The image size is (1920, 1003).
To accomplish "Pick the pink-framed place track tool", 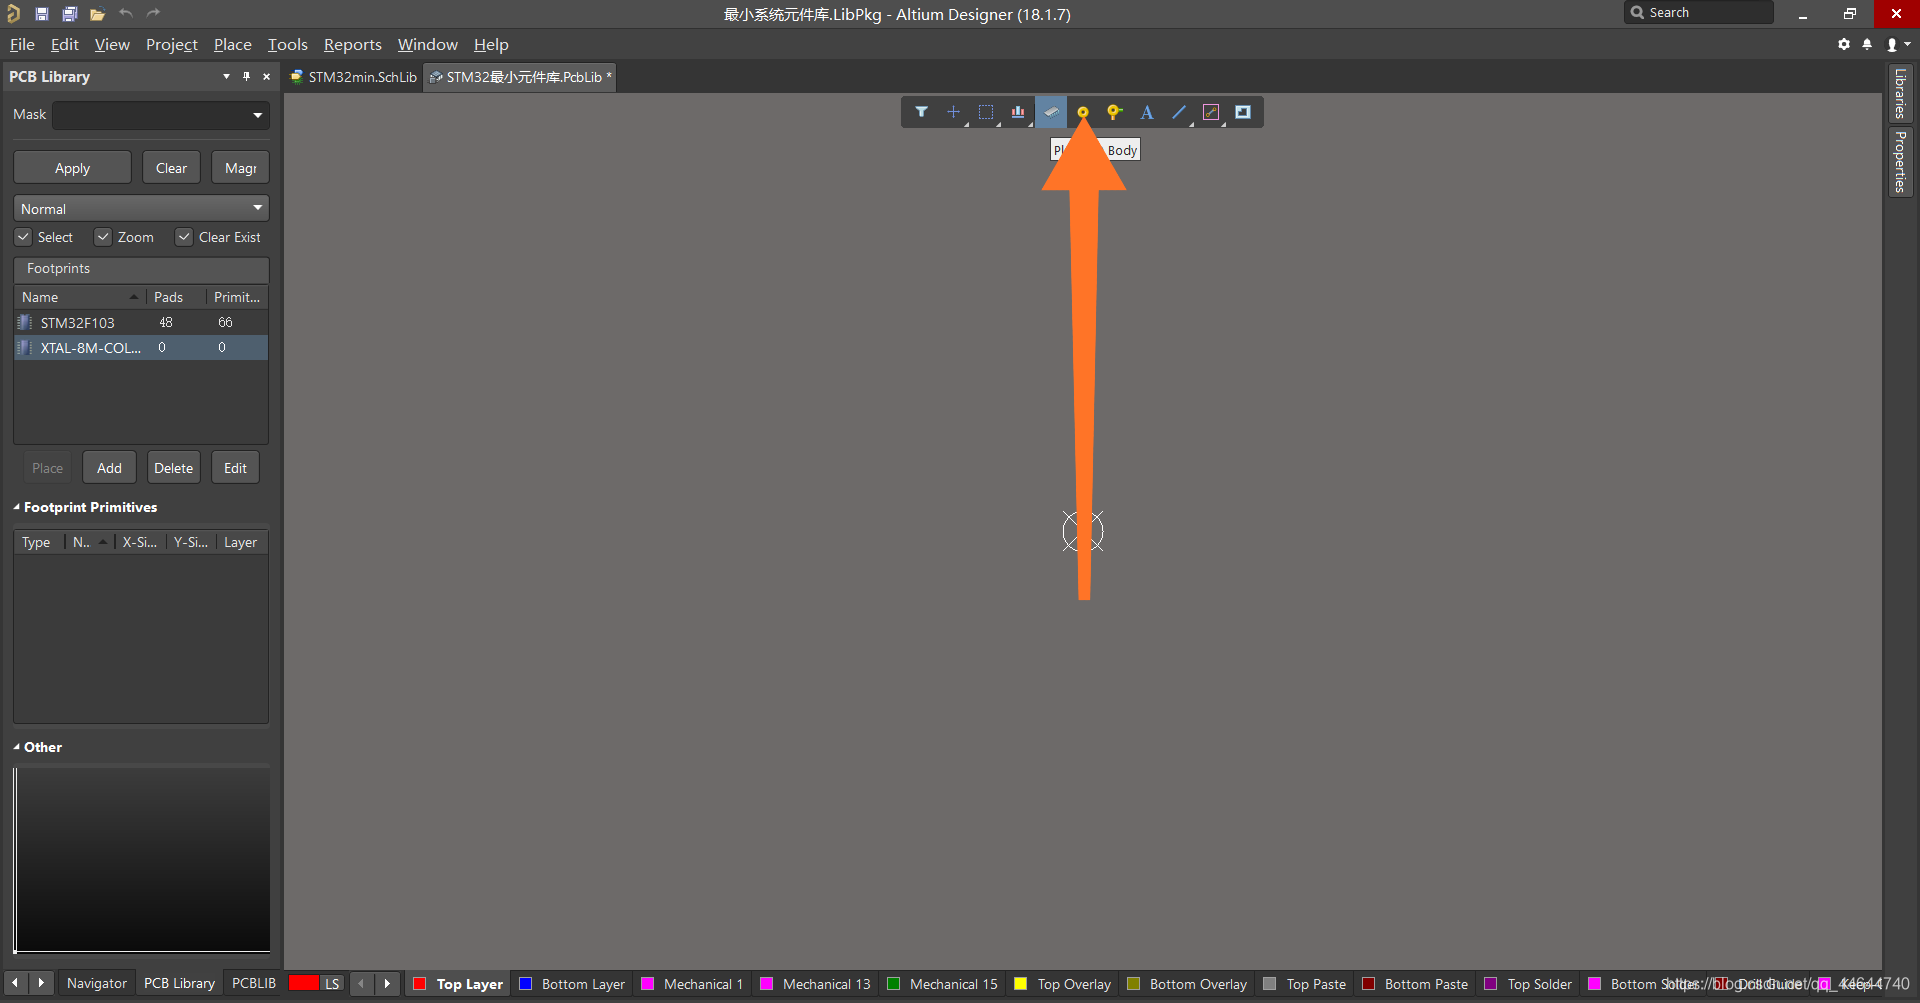I will pos(1211,112).
